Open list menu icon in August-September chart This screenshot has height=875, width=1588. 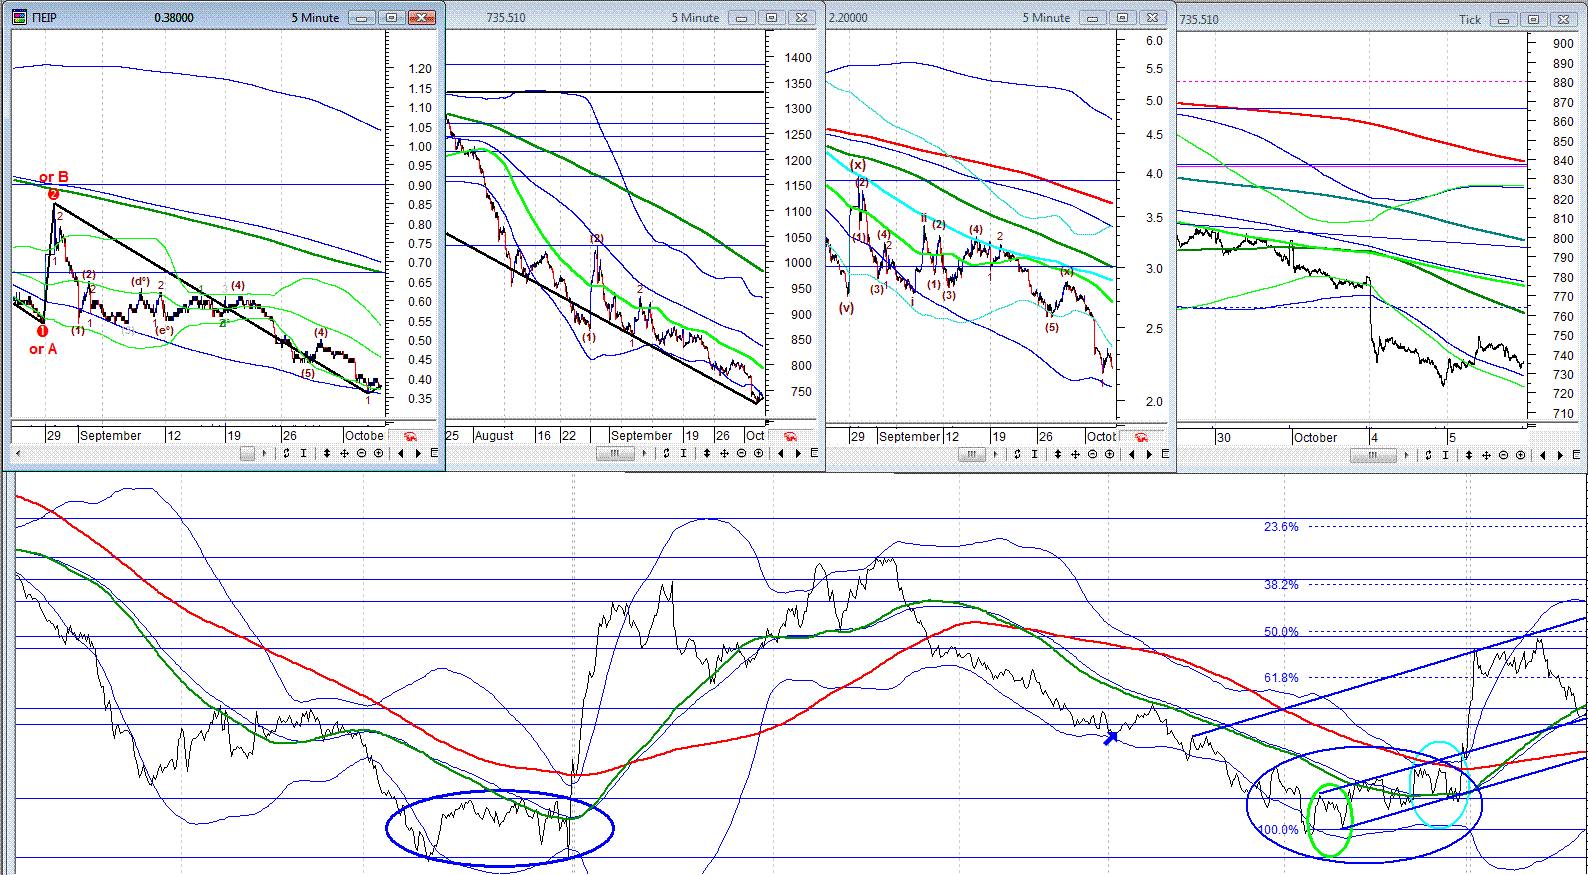(x=814, y=453)
